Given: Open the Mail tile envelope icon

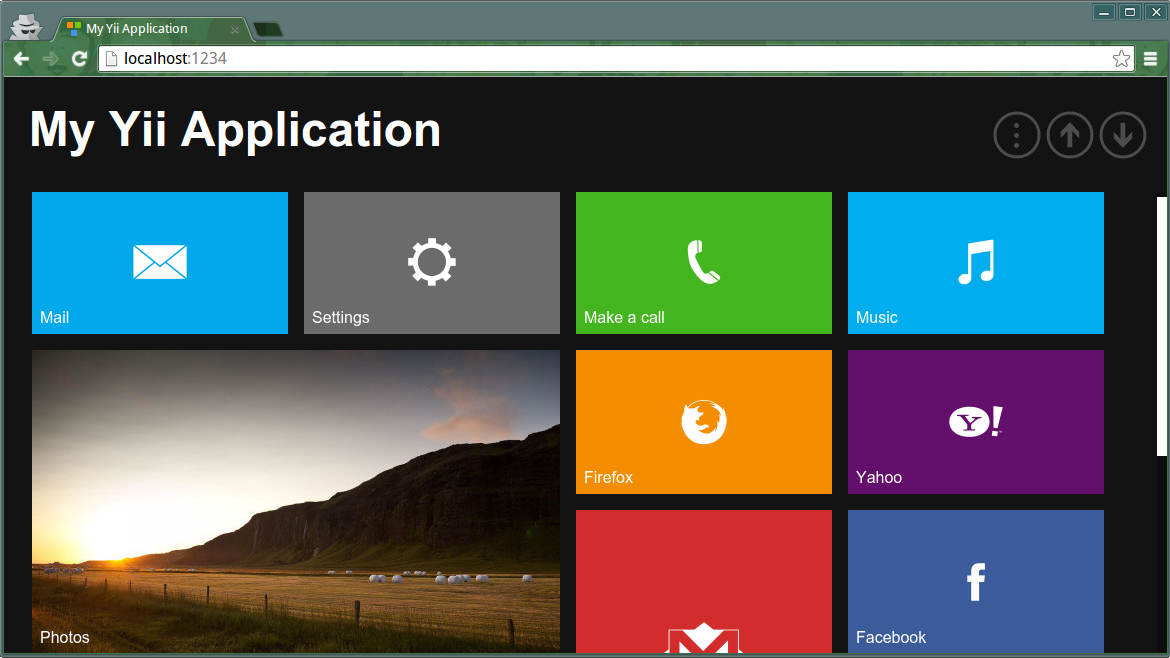Looking at the screenshot, I should coord(160,262).
